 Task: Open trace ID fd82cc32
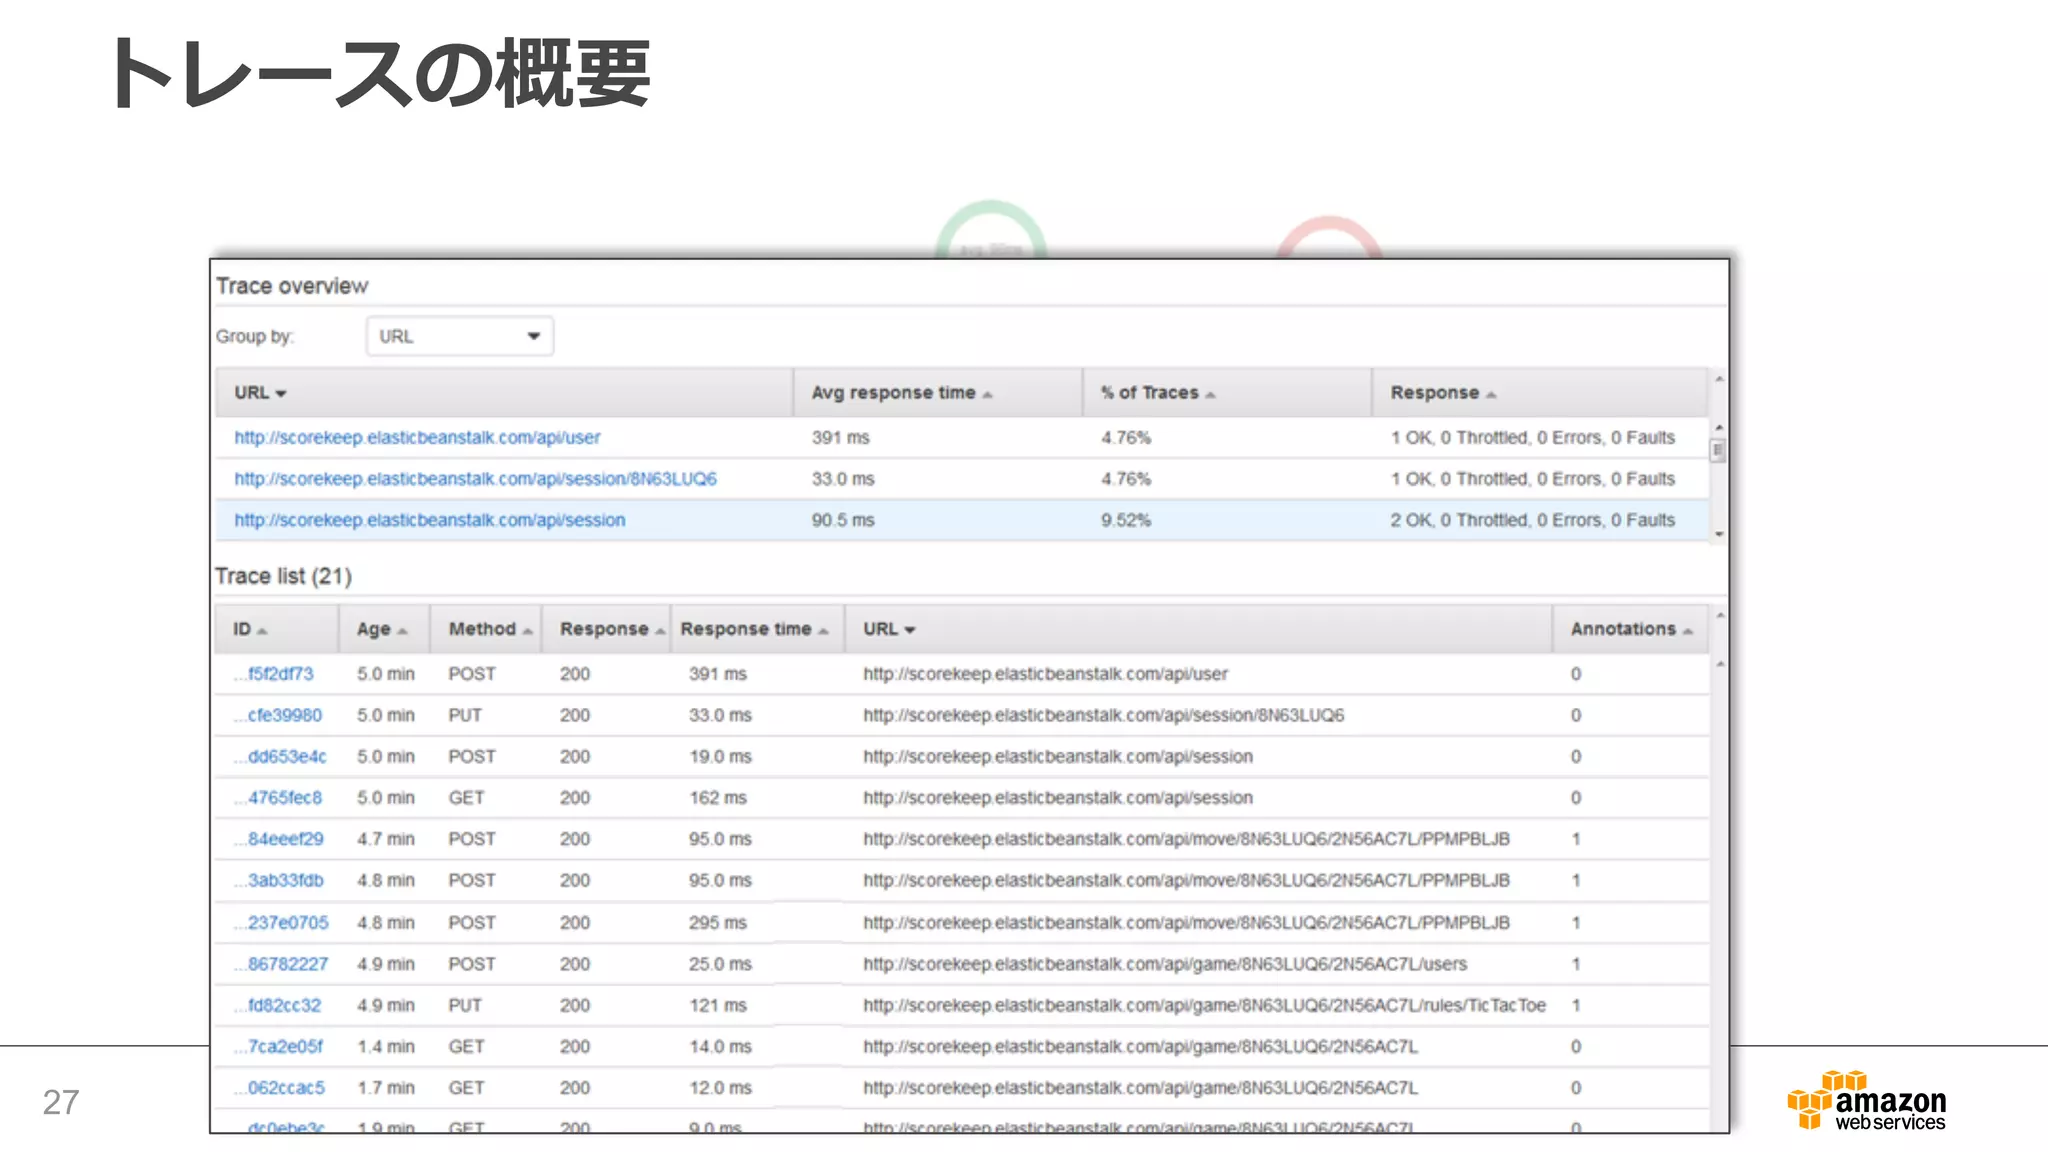283,1005
